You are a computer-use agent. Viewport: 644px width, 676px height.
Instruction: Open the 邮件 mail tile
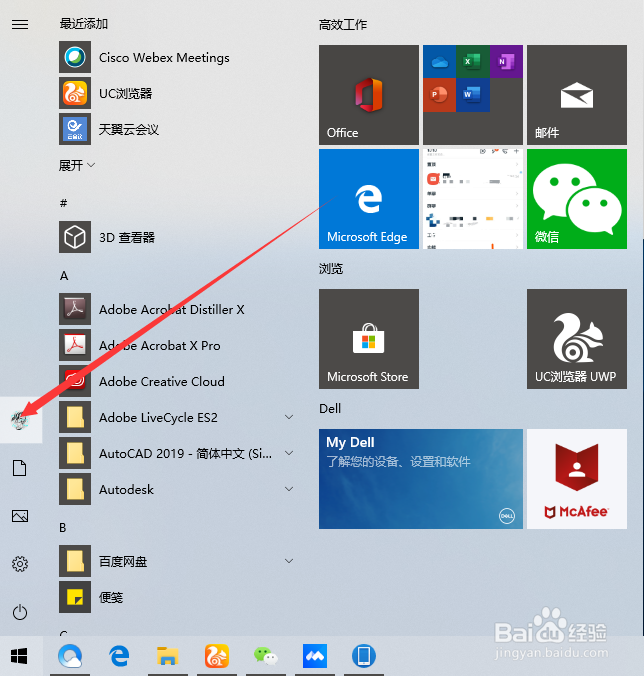pos(577,95)
